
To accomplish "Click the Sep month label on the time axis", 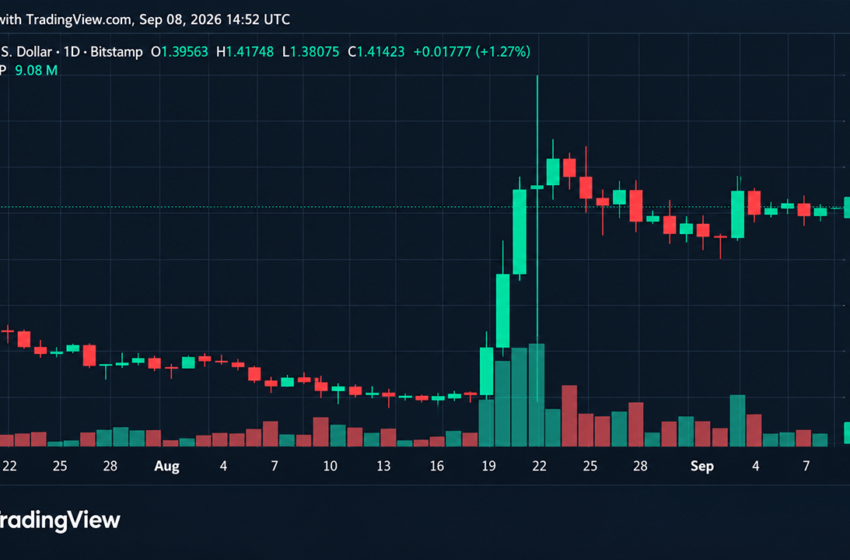I will pos(702,466).
